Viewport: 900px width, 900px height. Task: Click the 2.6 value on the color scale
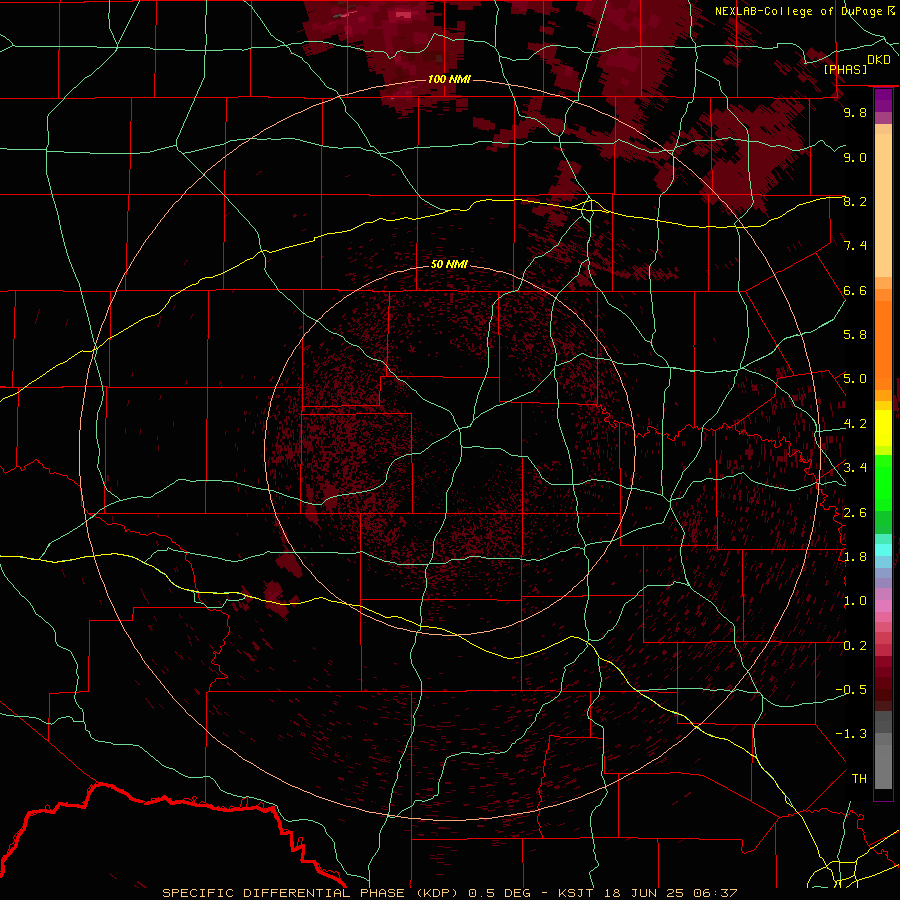pos(855,513)
